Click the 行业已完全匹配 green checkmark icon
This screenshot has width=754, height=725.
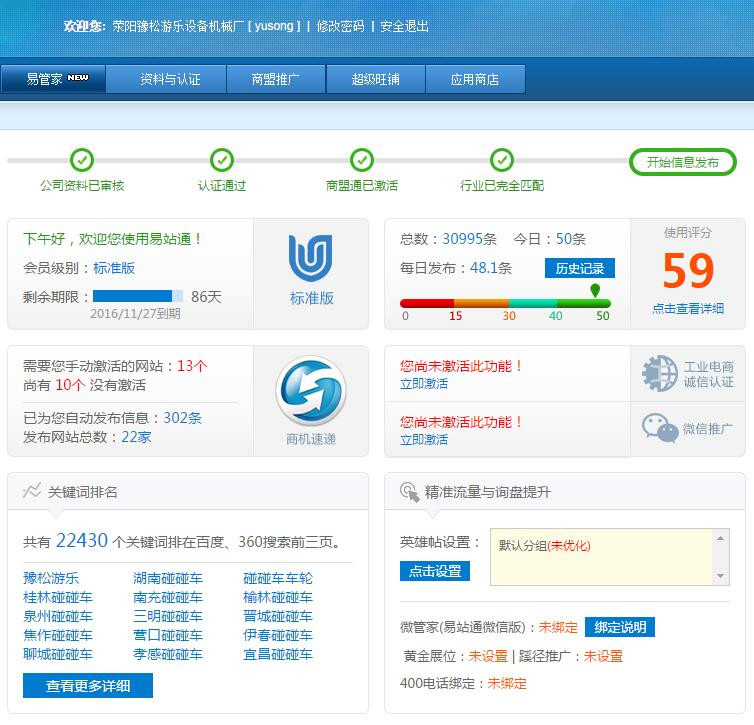point(502,160)
